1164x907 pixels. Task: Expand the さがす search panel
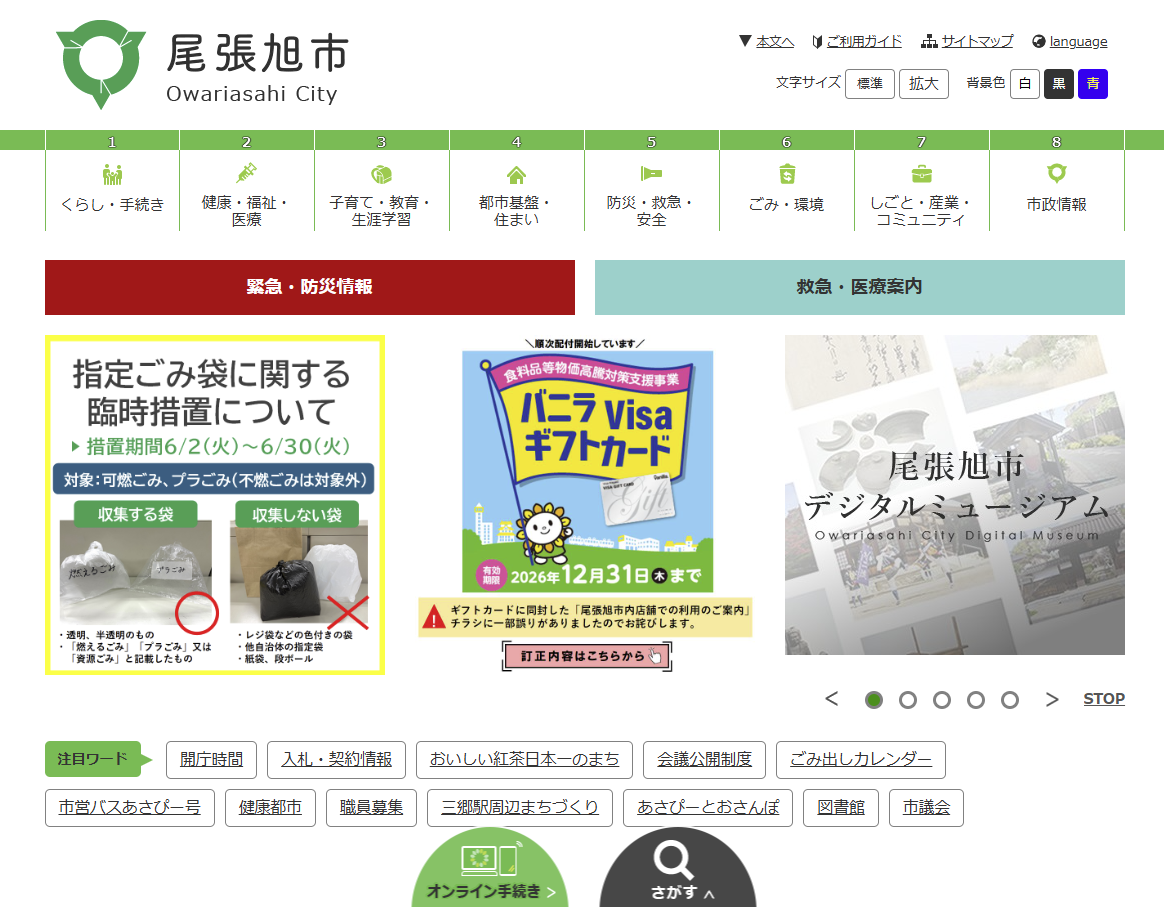678,868
